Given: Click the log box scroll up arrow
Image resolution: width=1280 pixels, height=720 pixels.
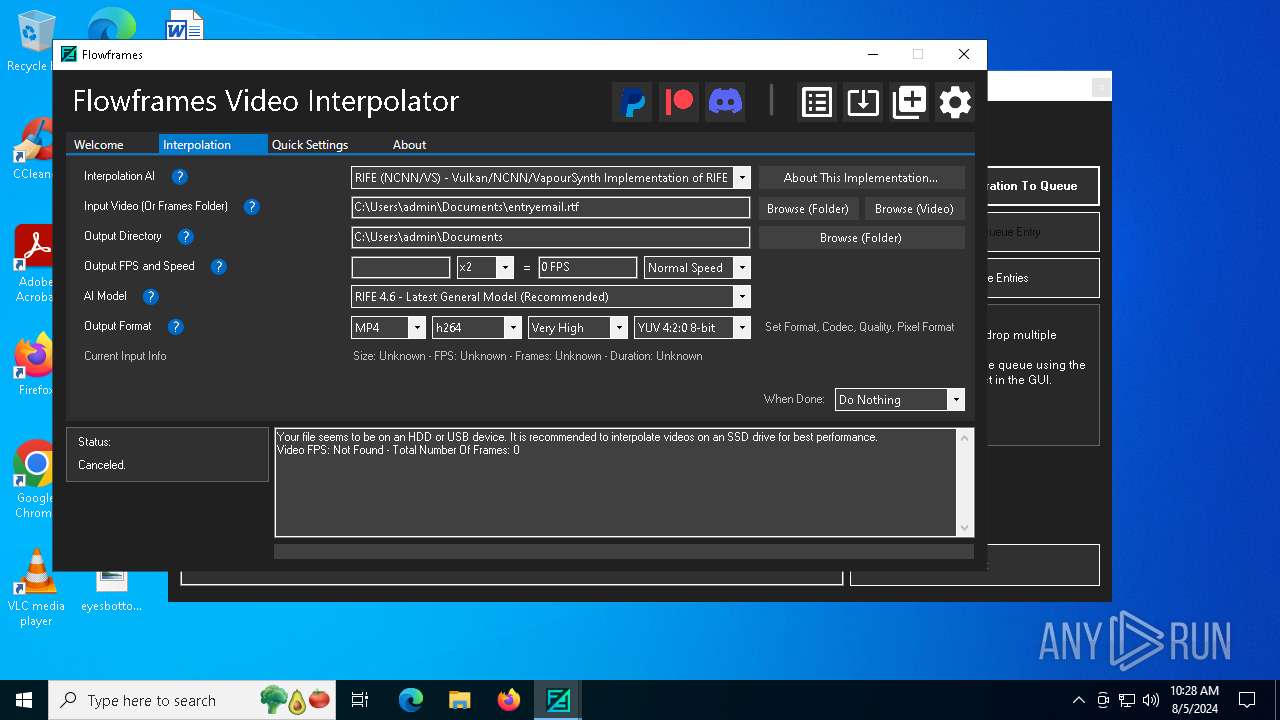Looking at the screenshot, I should tap(965, 438).
